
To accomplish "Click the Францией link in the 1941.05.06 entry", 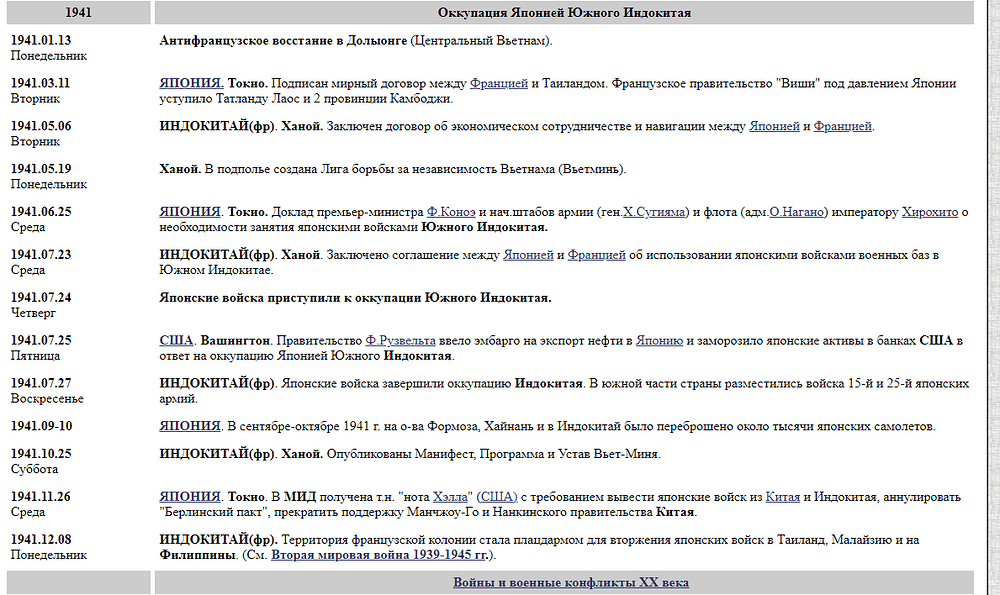I will 842,127.
